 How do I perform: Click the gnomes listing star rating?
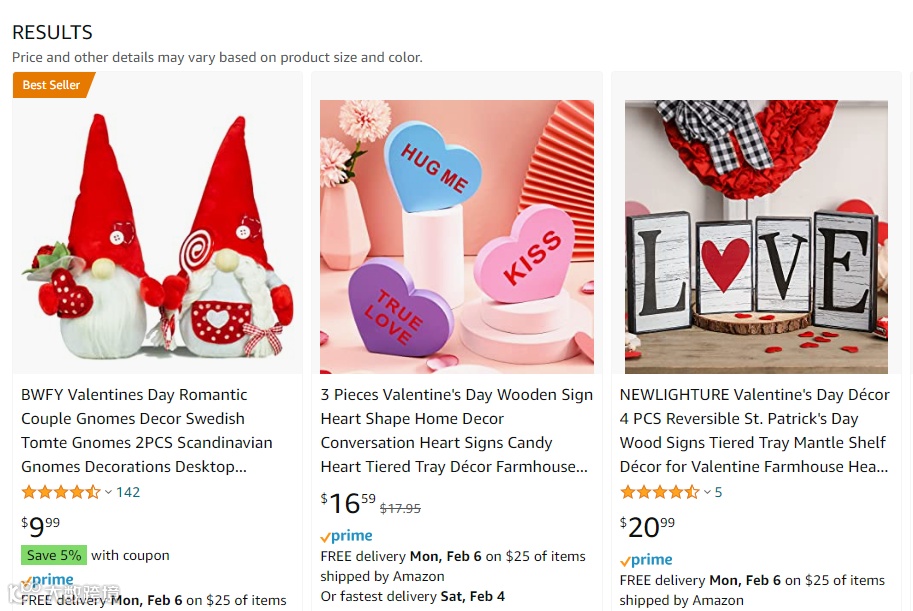[x=61, y=492]
